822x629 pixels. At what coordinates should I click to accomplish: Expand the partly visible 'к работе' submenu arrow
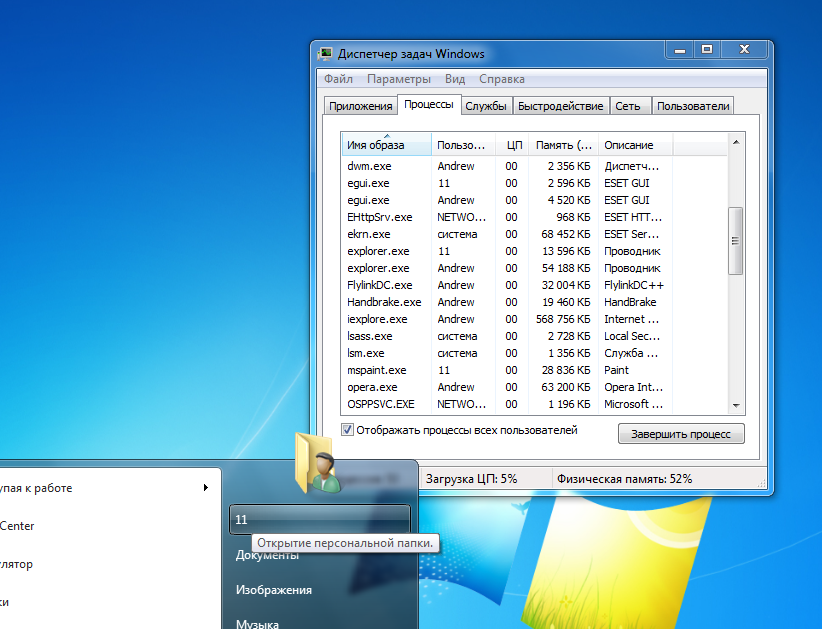[x=206, y=487]
